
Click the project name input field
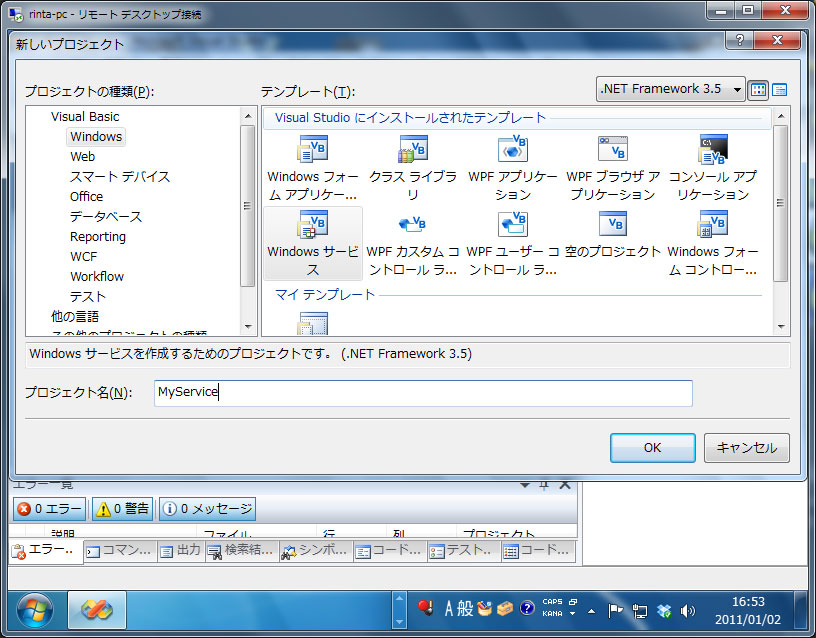point(423,393)
